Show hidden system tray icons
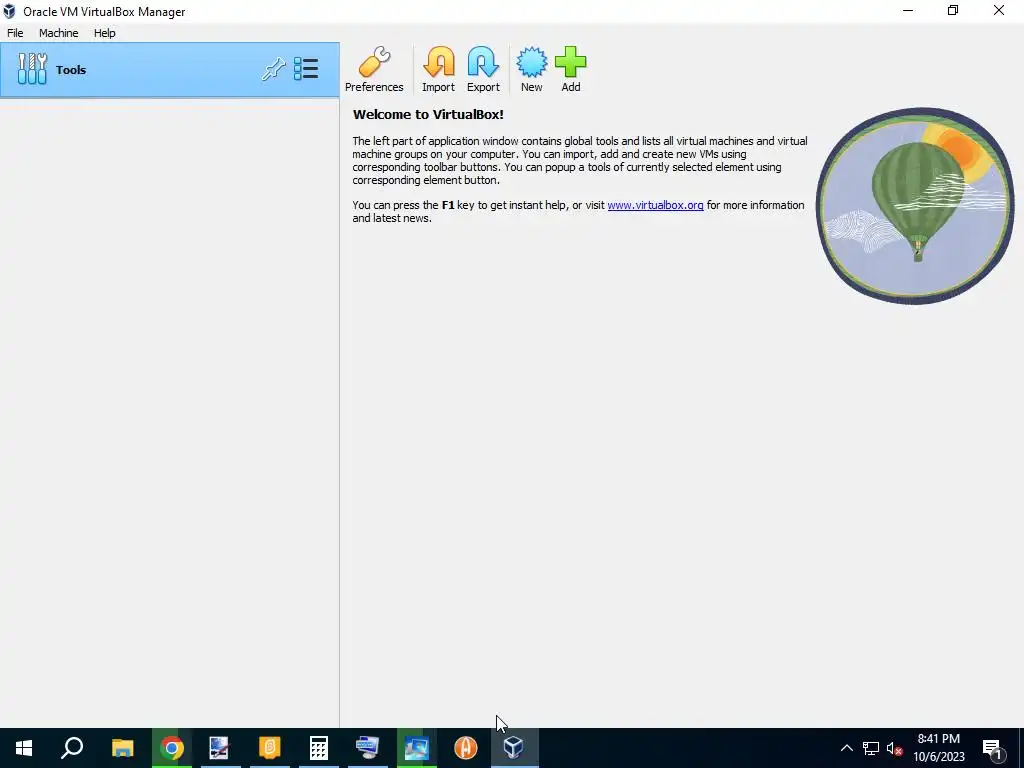Viewport: 1024px width, 768px height. click(x=846, y=748)
